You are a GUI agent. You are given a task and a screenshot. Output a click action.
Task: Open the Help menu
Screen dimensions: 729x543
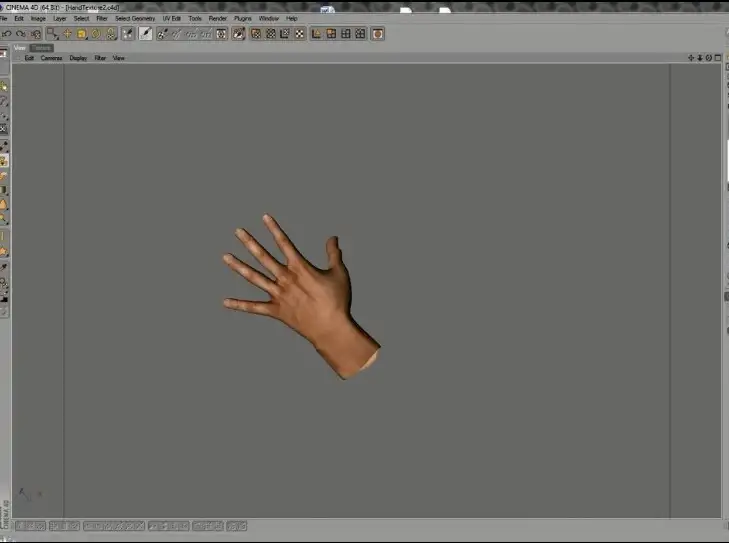pyautogui.click(x=292, y=19)
